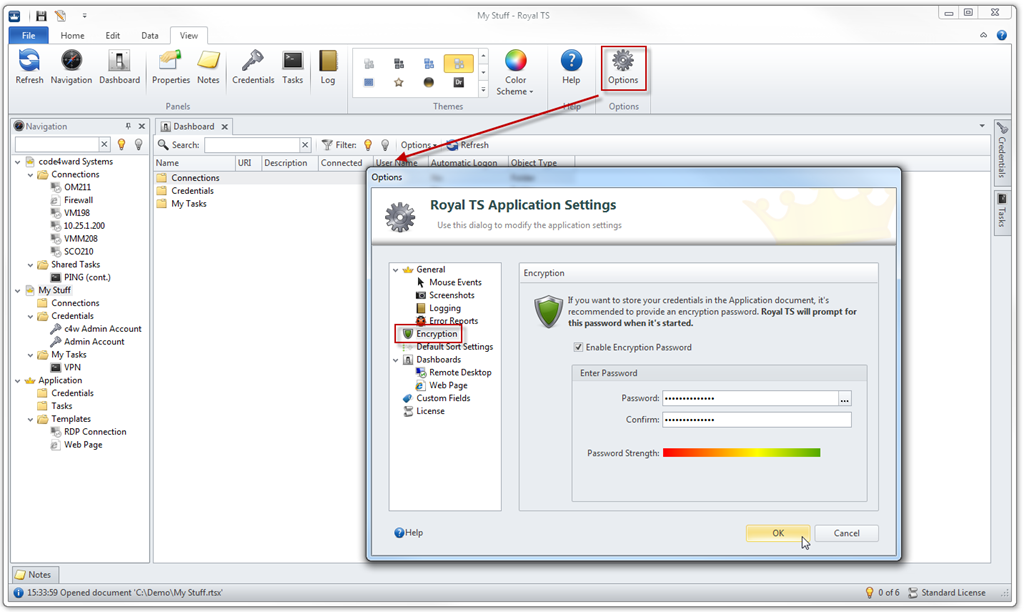The width and height of the screenshot is (1024, 612).
Task: Select Screenshots in Options tree
Action: [x=451, y=295]
